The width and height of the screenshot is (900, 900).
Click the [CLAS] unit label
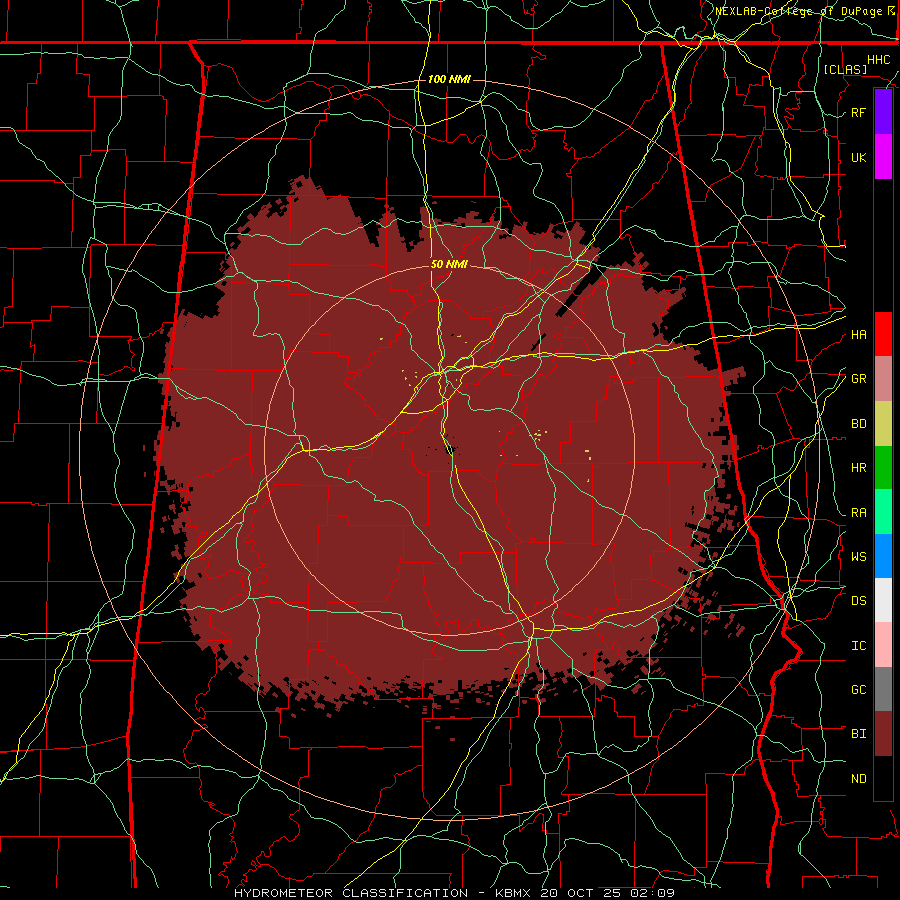(845, 69)
